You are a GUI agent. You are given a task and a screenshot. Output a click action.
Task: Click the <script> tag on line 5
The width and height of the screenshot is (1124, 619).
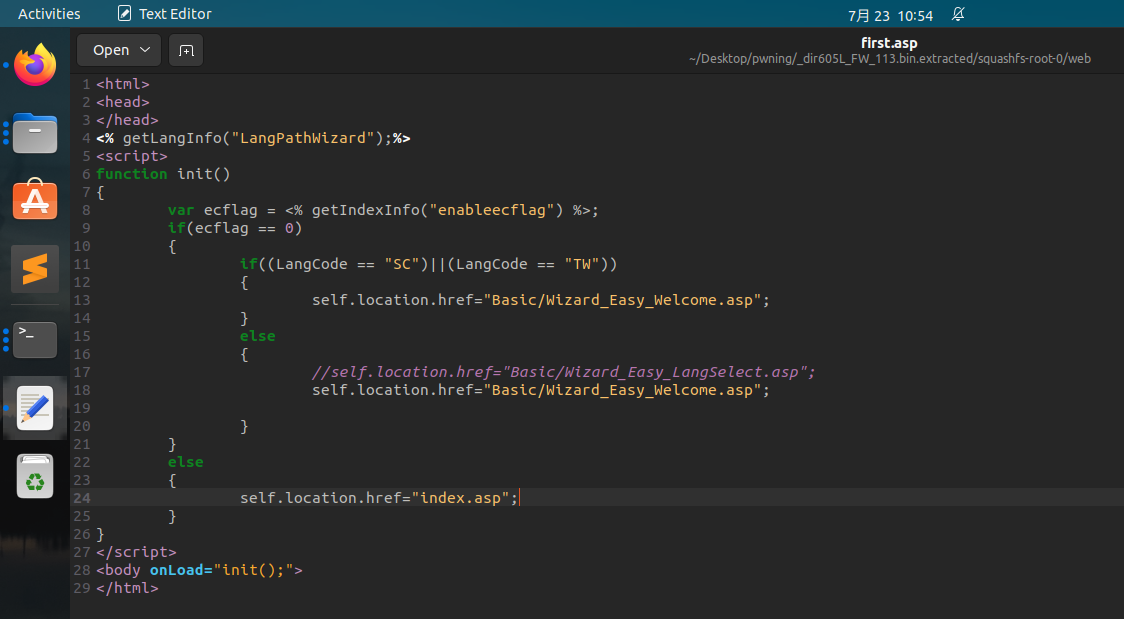tap(132, 155)
